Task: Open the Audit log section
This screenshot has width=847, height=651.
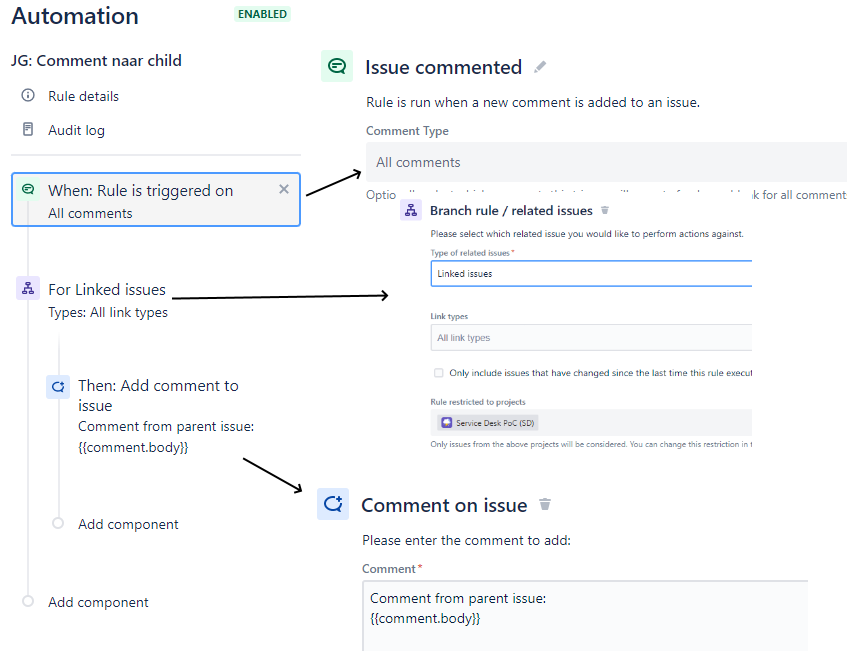Action: [76, 128]
